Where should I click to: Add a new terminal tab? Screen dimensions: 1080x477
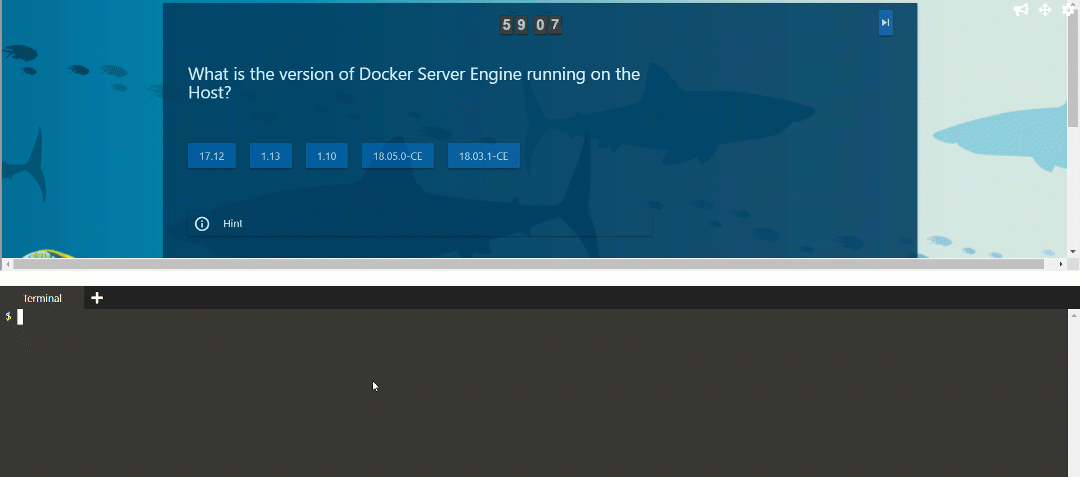click(97, 298)
